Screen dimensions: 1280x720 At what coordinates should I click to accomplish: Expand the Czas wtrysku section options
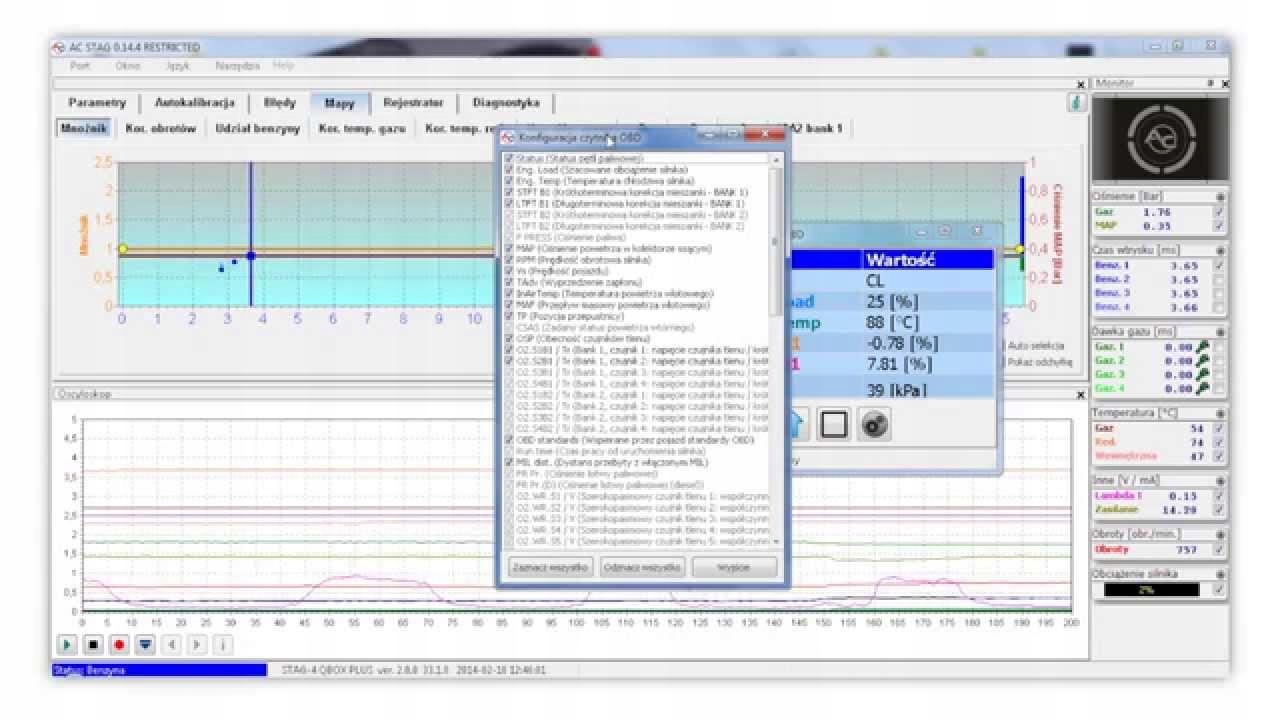pos(1220,250)
